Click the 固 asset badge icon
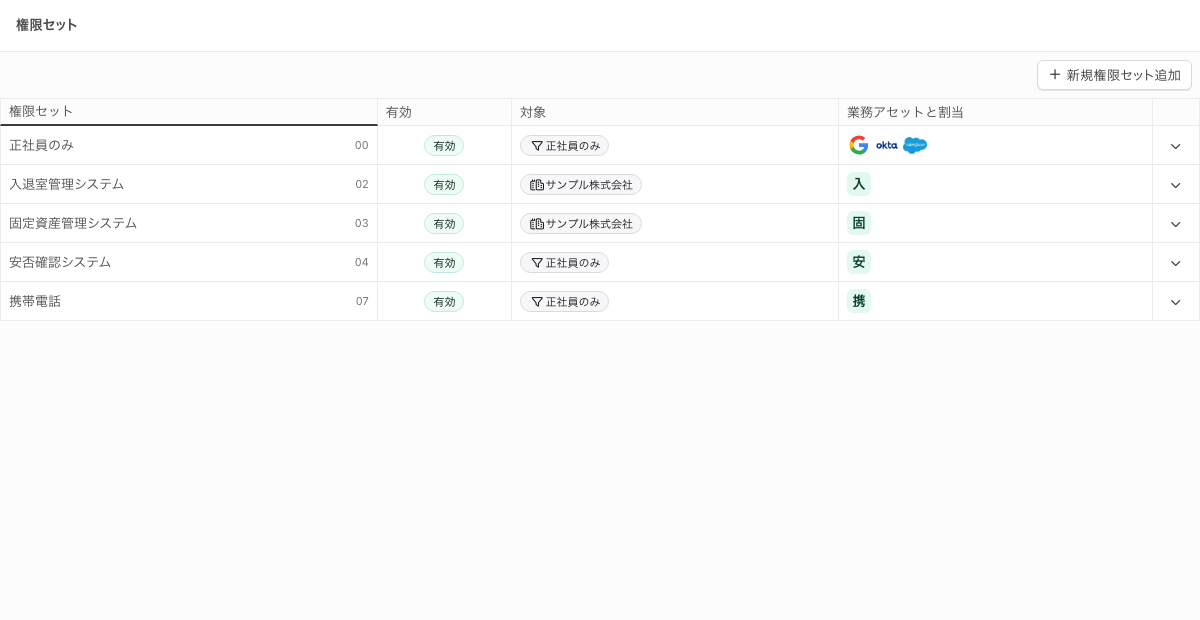Image resolution: width=1200 pixels, height=620 pixels. [859, 223]
